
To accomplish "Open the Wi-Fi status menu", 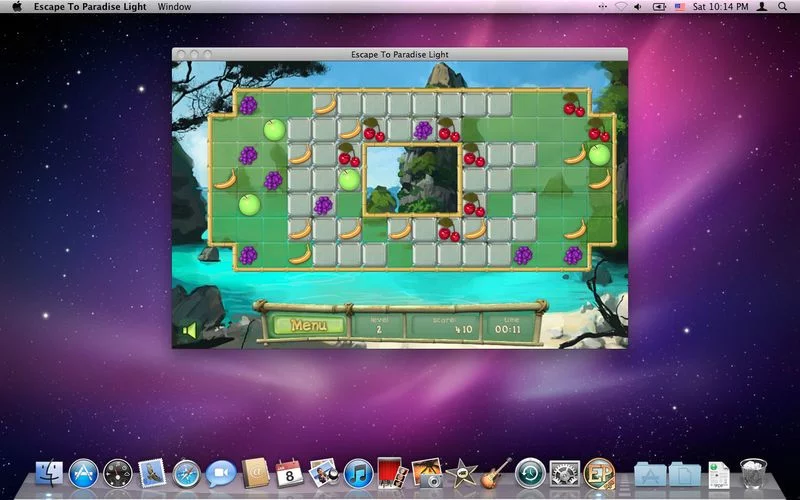I will pos(621,7).
